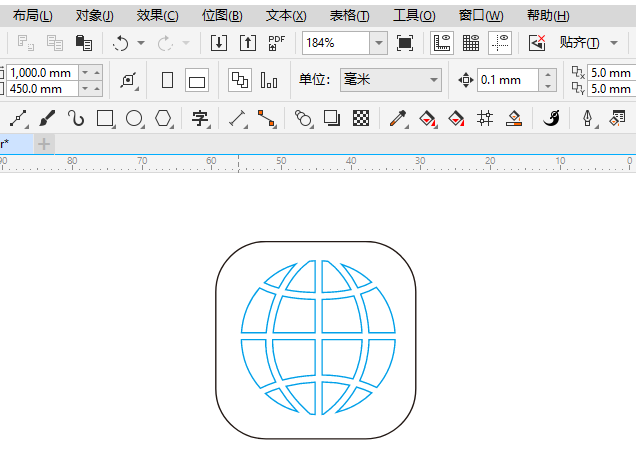
Task: Toggle the Show Rulers button
Action: pyautogui.click(x=442, y=43)
